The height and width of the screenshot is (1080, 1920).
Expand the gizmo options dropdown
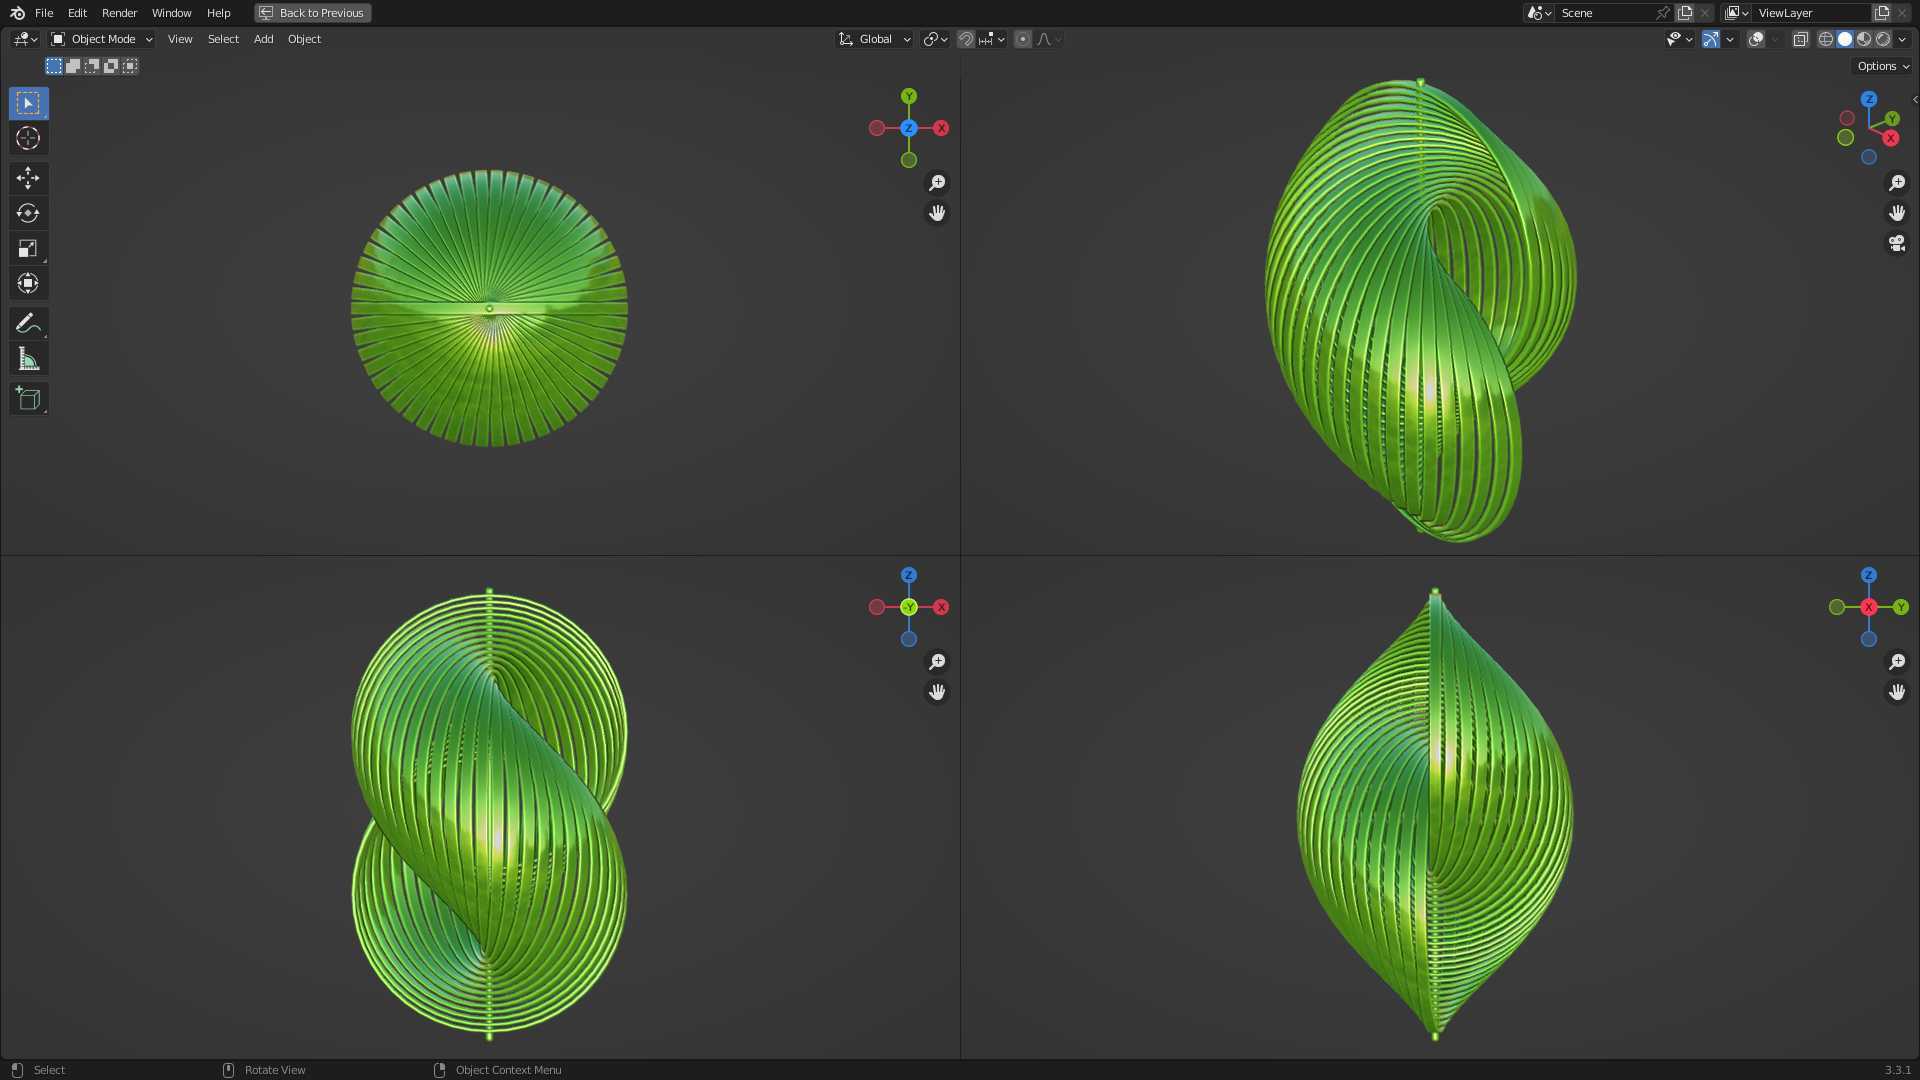pos(1730,39)
